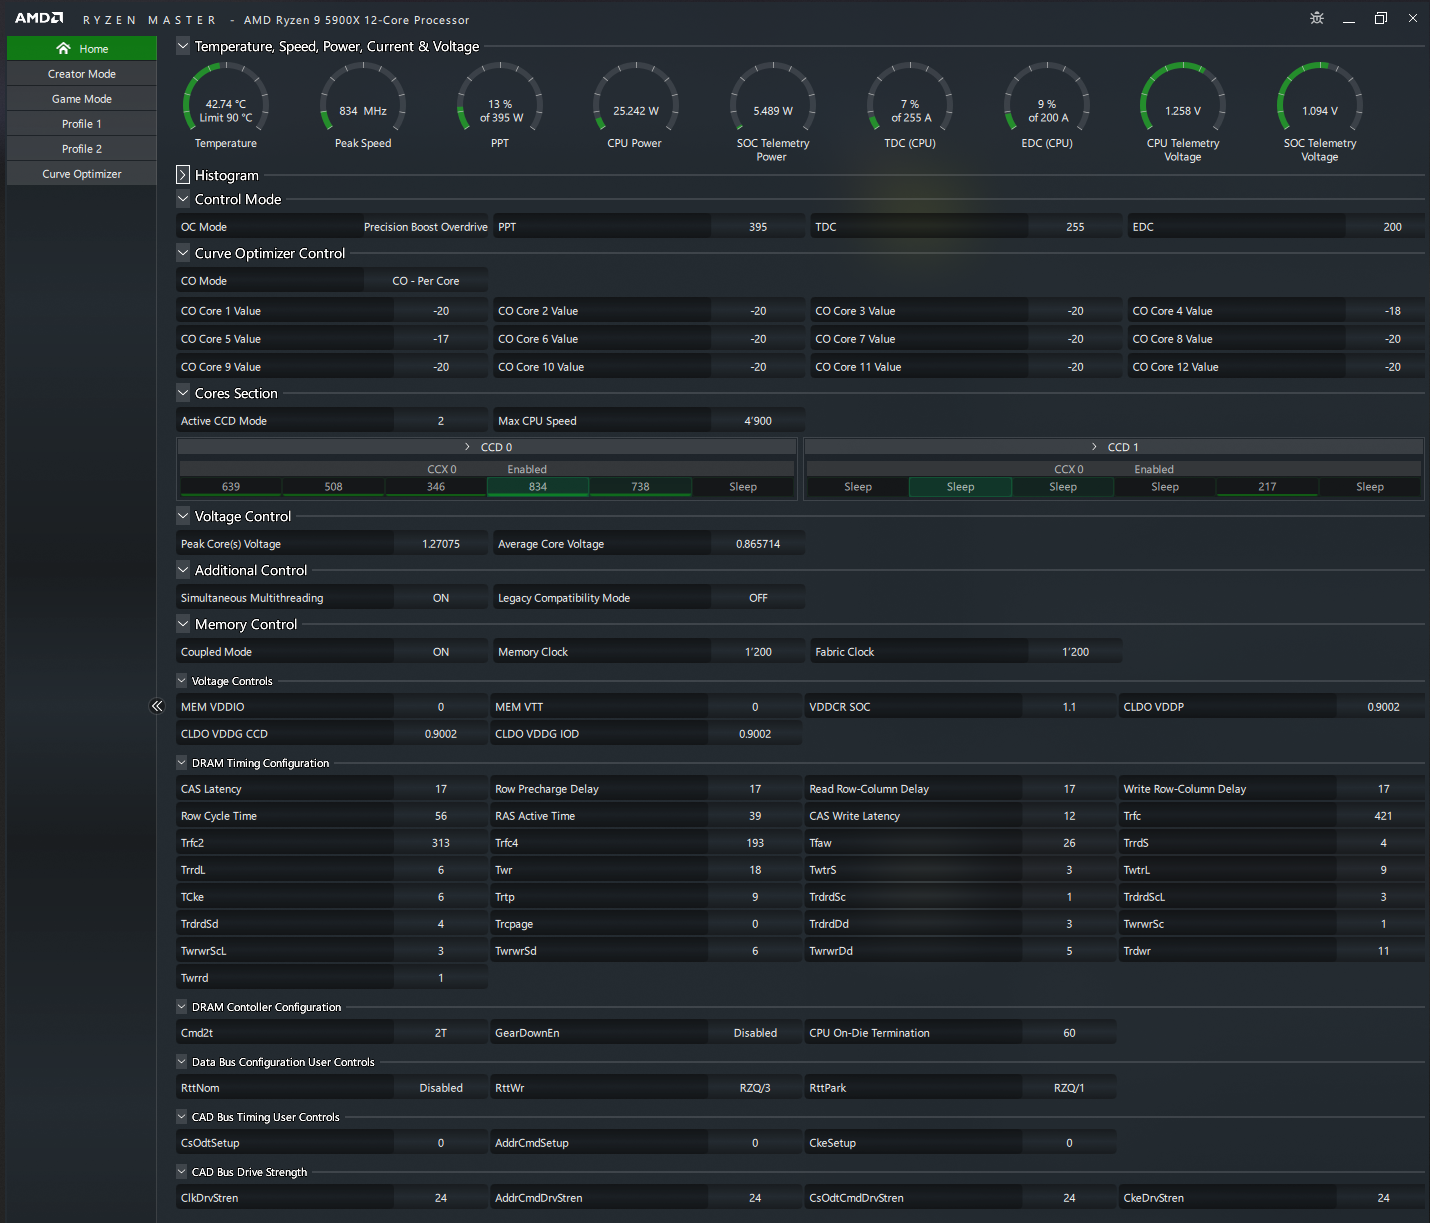This screenshot has width=1430, height=1223.
Task: Collapse the Voltage Controls subsection
Action: tap(182, 681)
